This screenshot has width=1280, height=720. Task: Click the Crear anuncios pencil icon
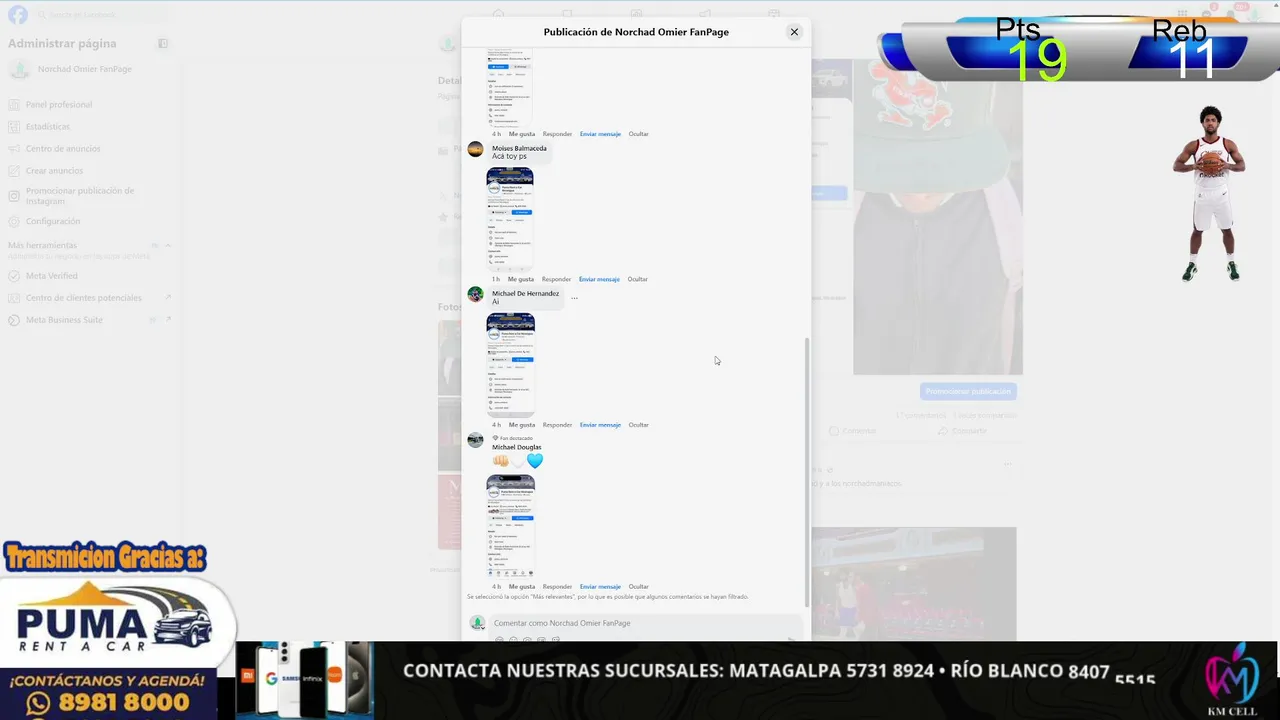click(14, 171)
